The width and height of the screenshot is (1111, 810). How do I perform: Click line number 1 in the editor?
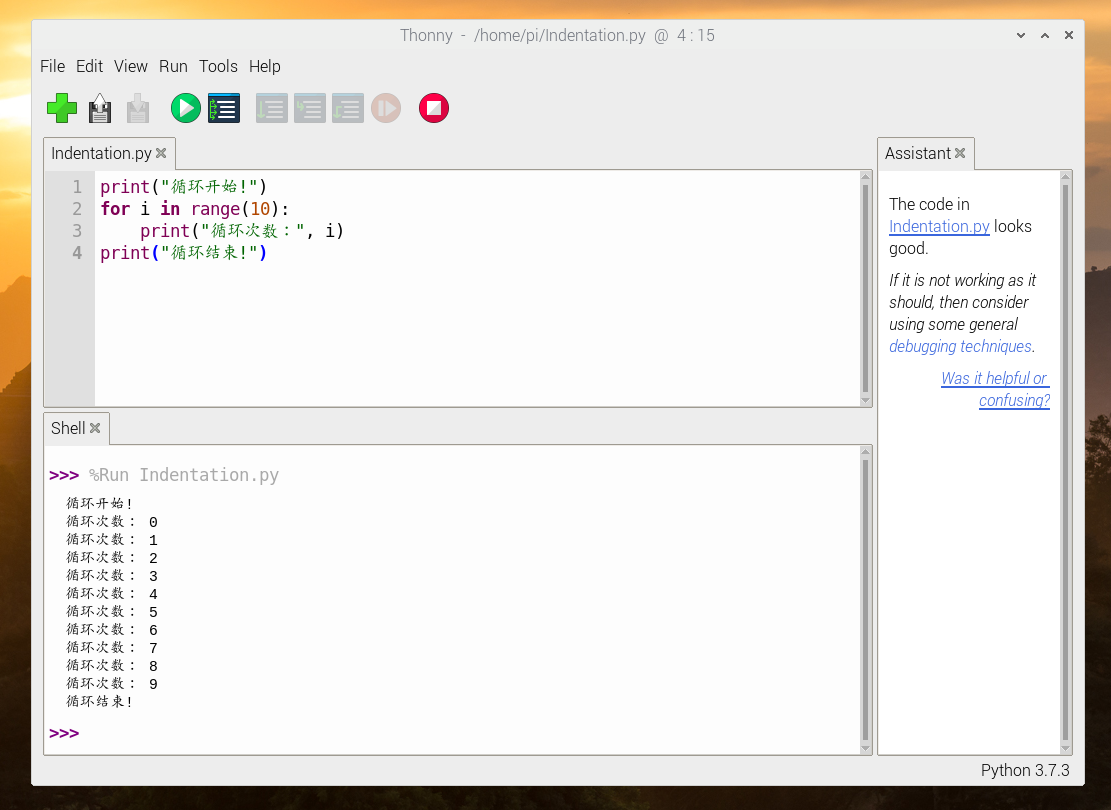click(77, 187)
